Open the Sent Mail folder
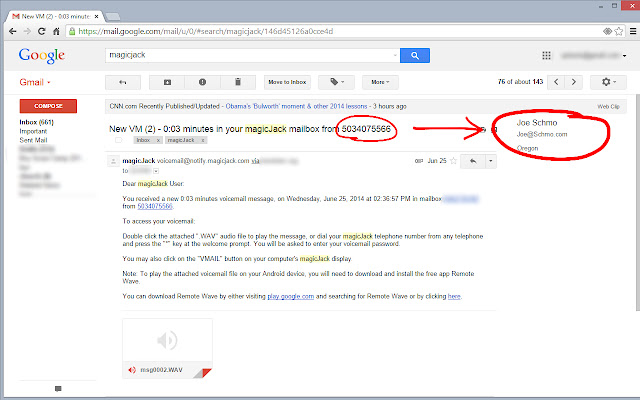The width and height of the screenshot is (640, 400). tap(33, 140)
